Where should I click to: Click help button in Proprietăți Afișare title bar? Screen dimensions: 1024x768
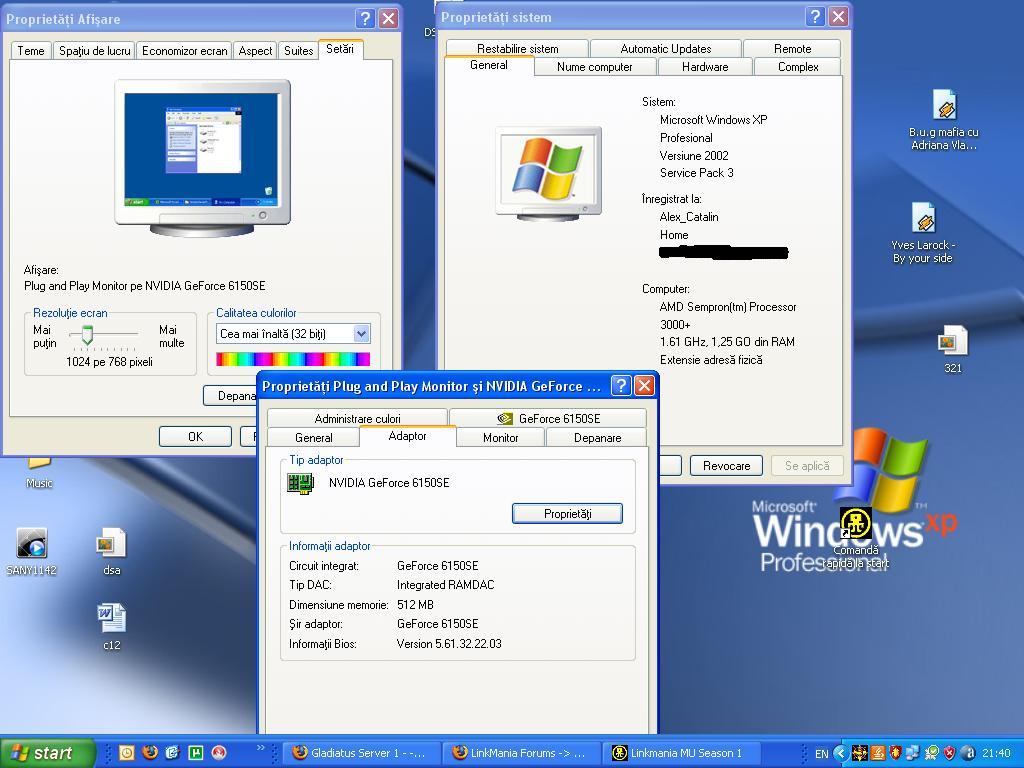pyautogui.click(x=365, y=18)
